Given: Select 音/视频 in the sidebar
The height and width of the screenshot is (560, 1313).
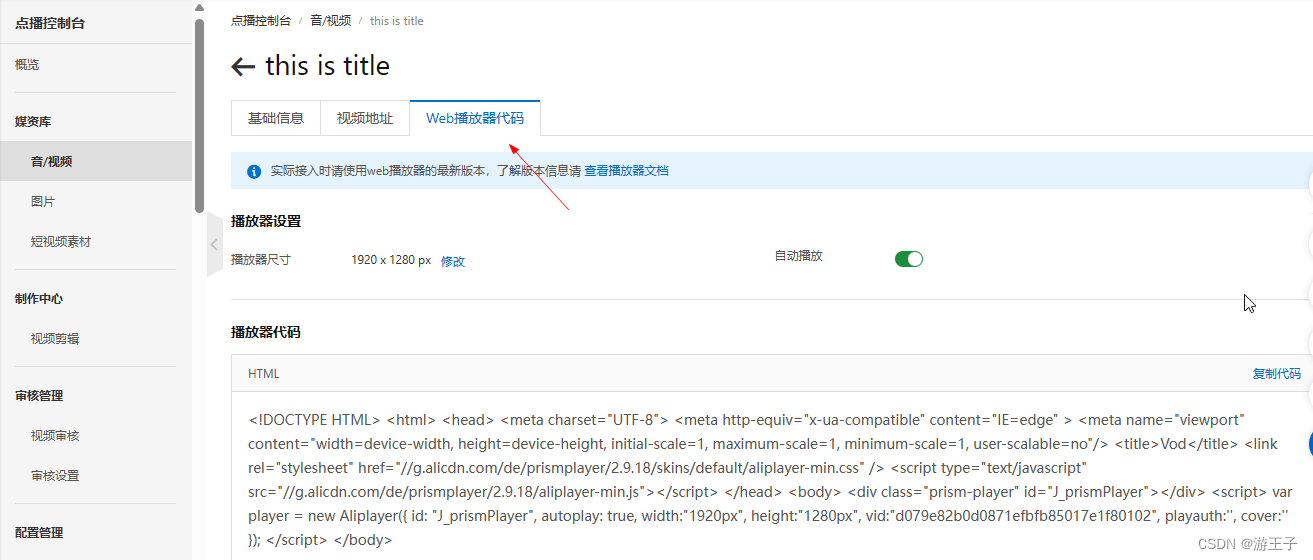Looking at the screenshot, I should point(96,161).
